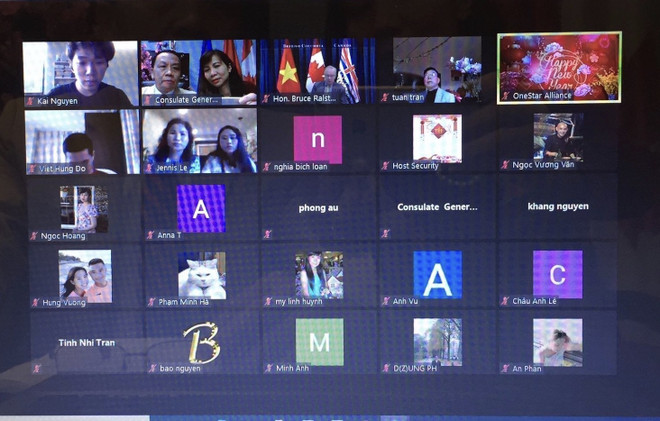This screenshot has height=421, width=660.
Task: Click muted microphone icon beside Host Security
Action: (385, 166)
